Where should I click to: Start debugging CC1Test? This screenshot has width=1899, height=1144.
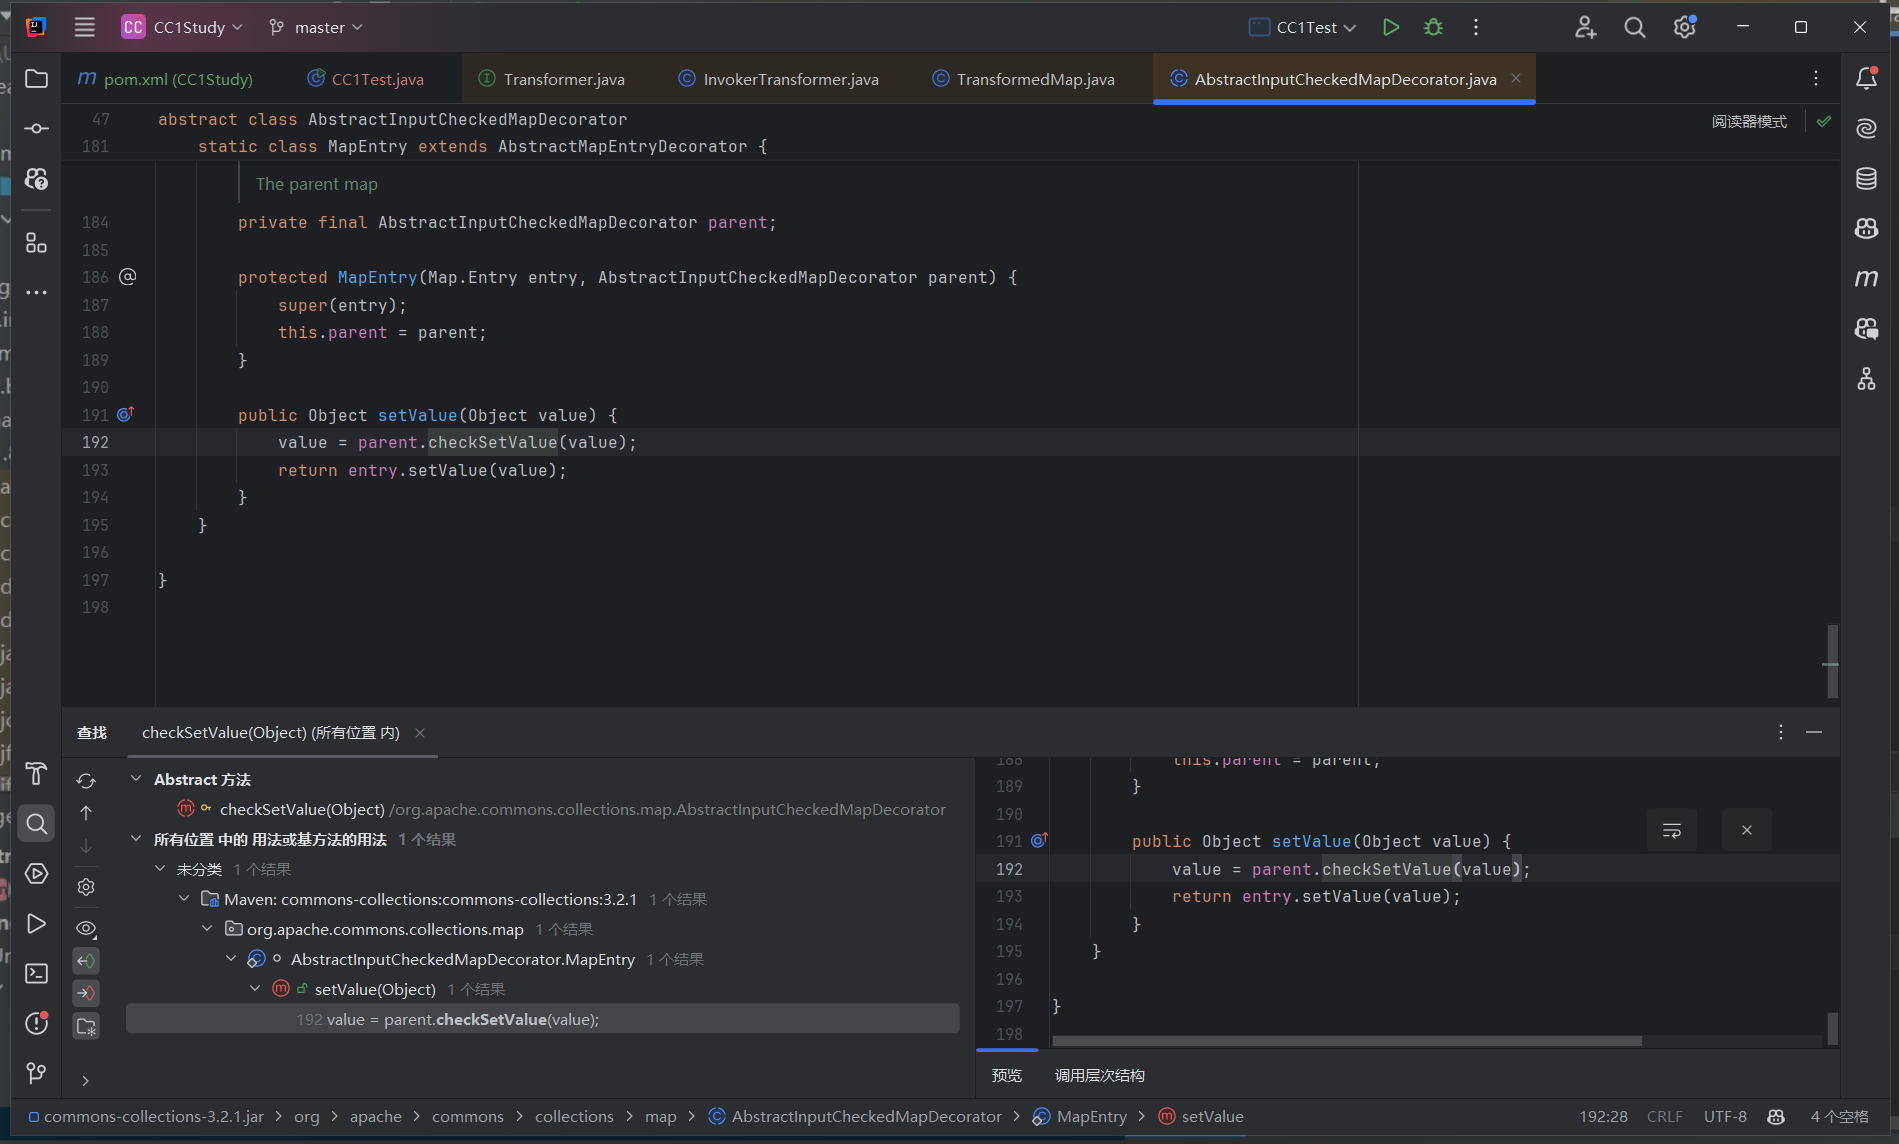tap(1433, 27)
